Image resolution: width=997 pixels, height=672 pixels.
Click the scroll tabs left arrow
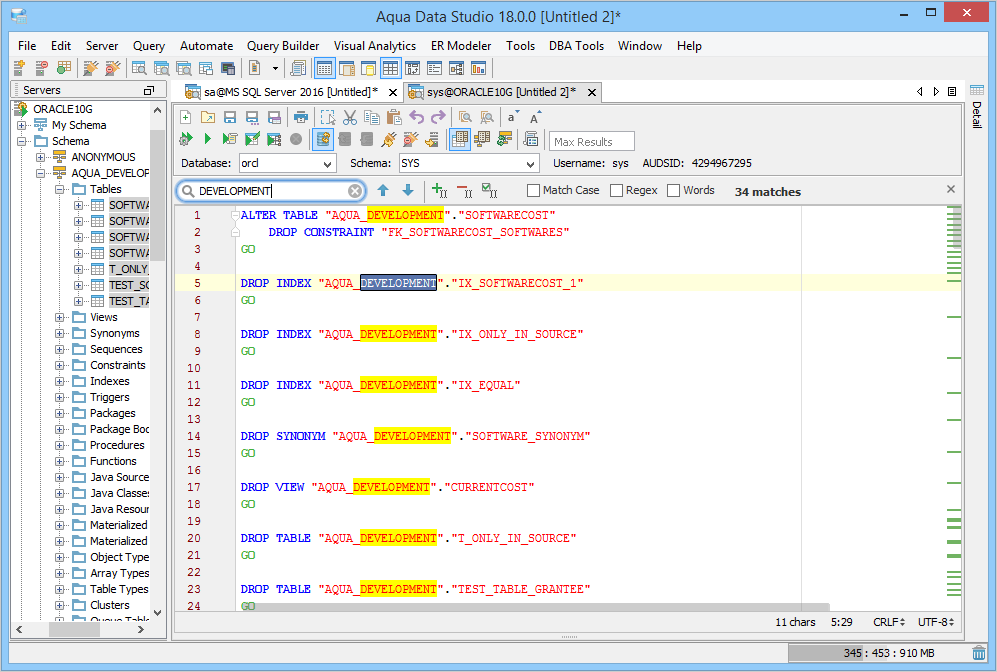tap(919, 92)
